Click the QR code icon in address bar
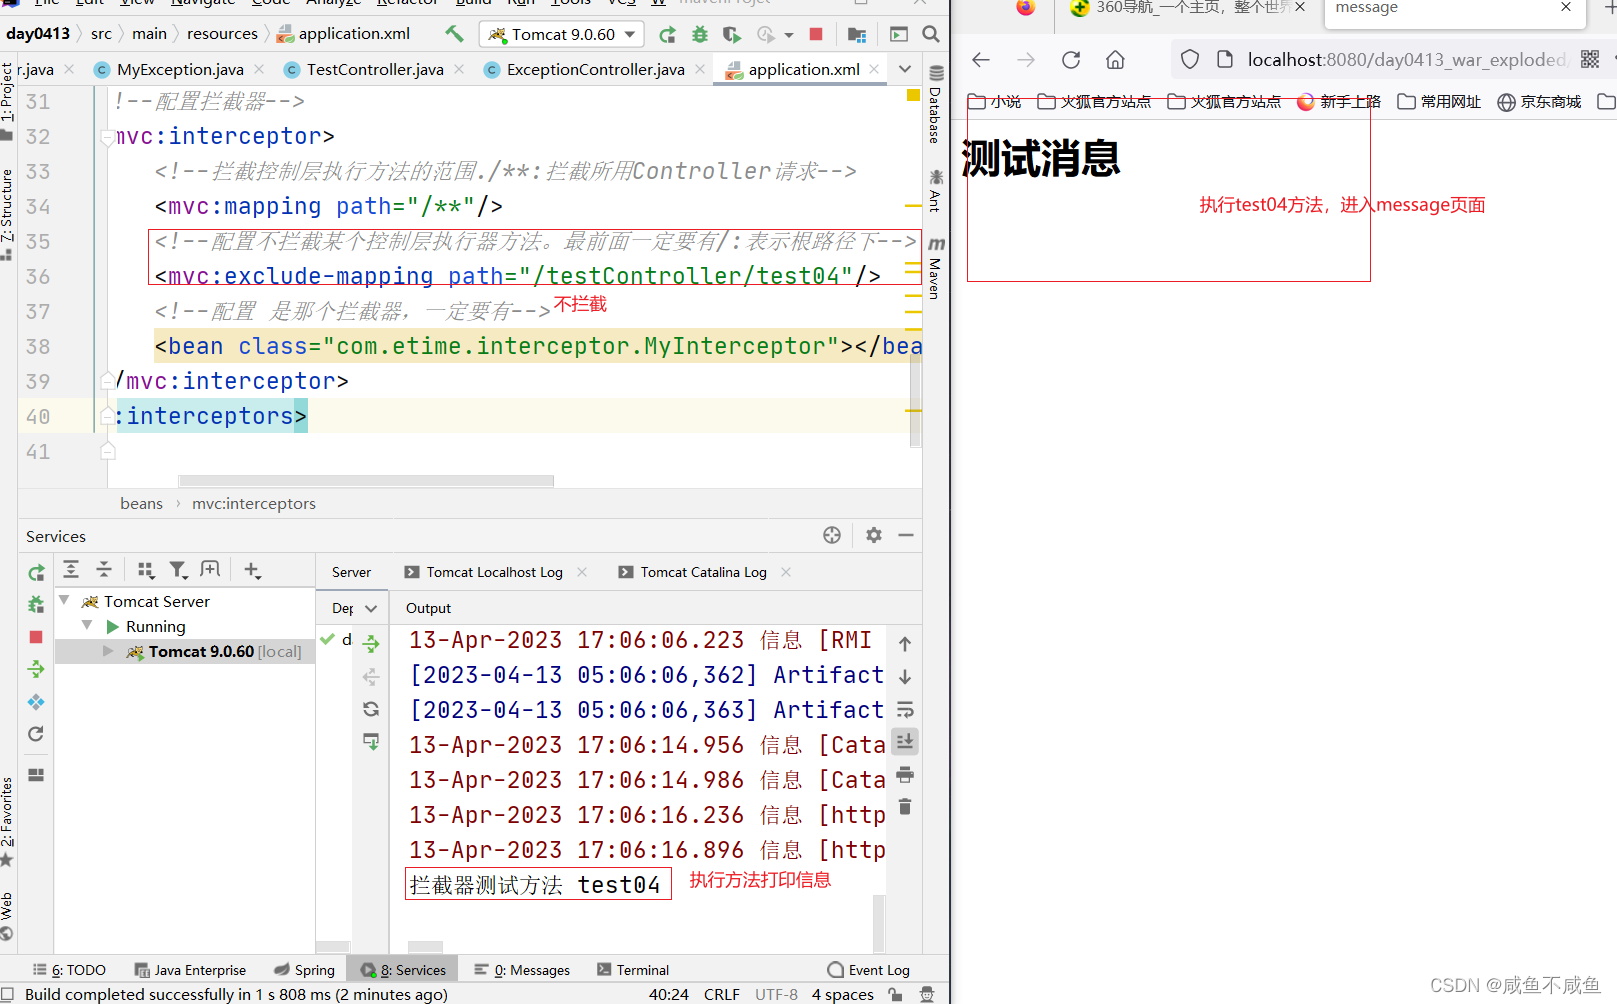This screenshot has height=1004, width=1617. click(x=1590, y=60)
